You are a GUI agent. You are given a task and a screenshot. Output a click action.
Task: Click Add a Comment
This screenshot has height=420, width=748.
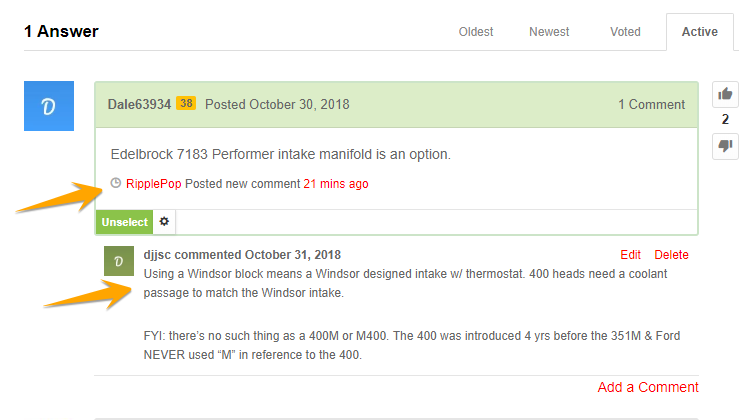[648, 387]
